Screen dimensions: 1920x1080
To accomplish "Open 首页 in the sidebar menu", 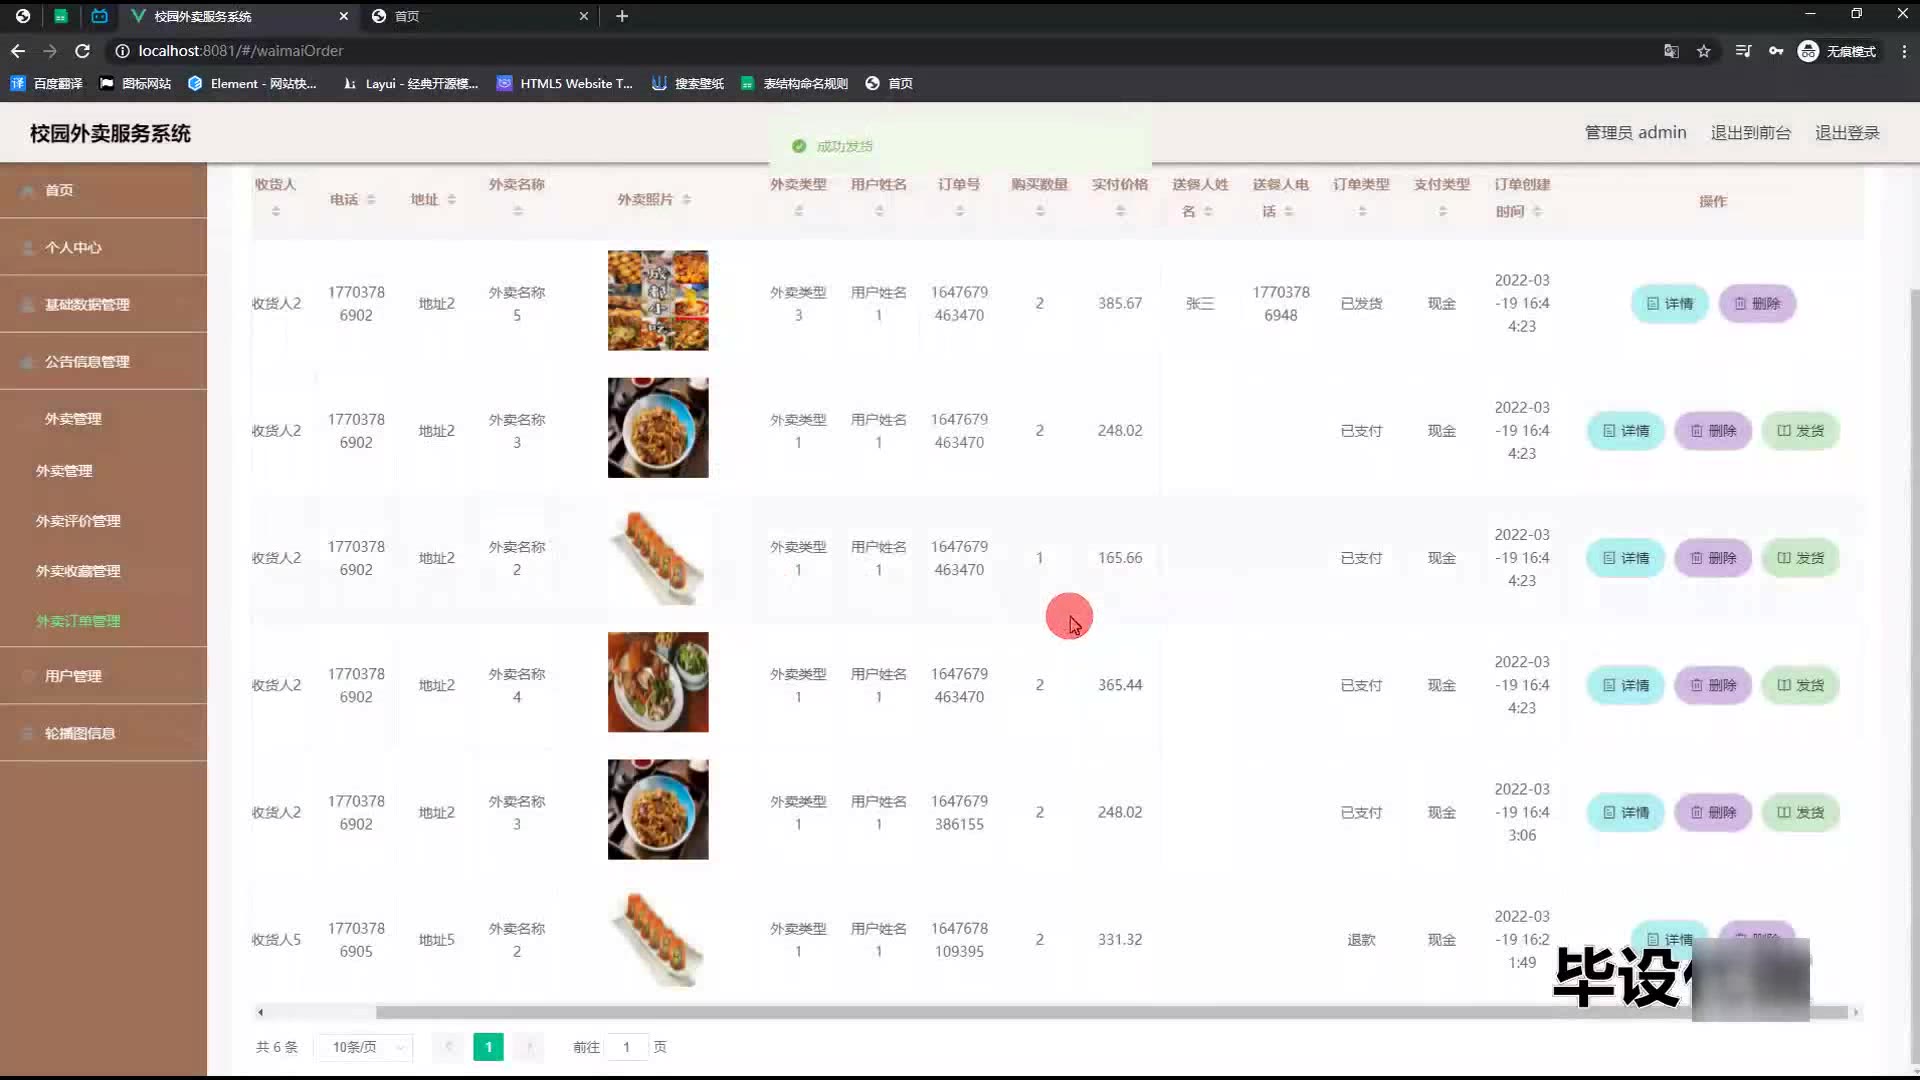I will 59,190.
